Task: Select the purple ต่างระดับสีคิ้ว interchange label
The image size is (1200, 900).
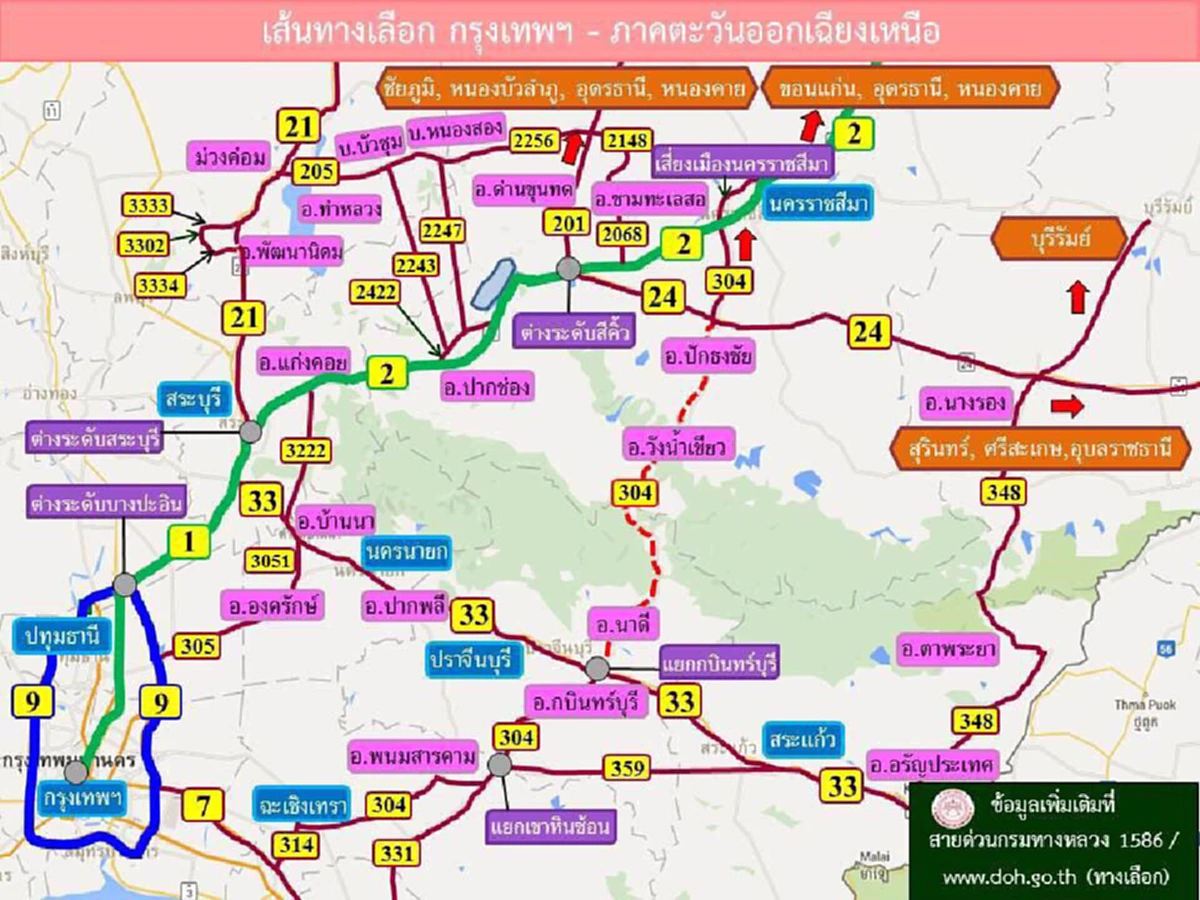Action: [x=576, y=331]
